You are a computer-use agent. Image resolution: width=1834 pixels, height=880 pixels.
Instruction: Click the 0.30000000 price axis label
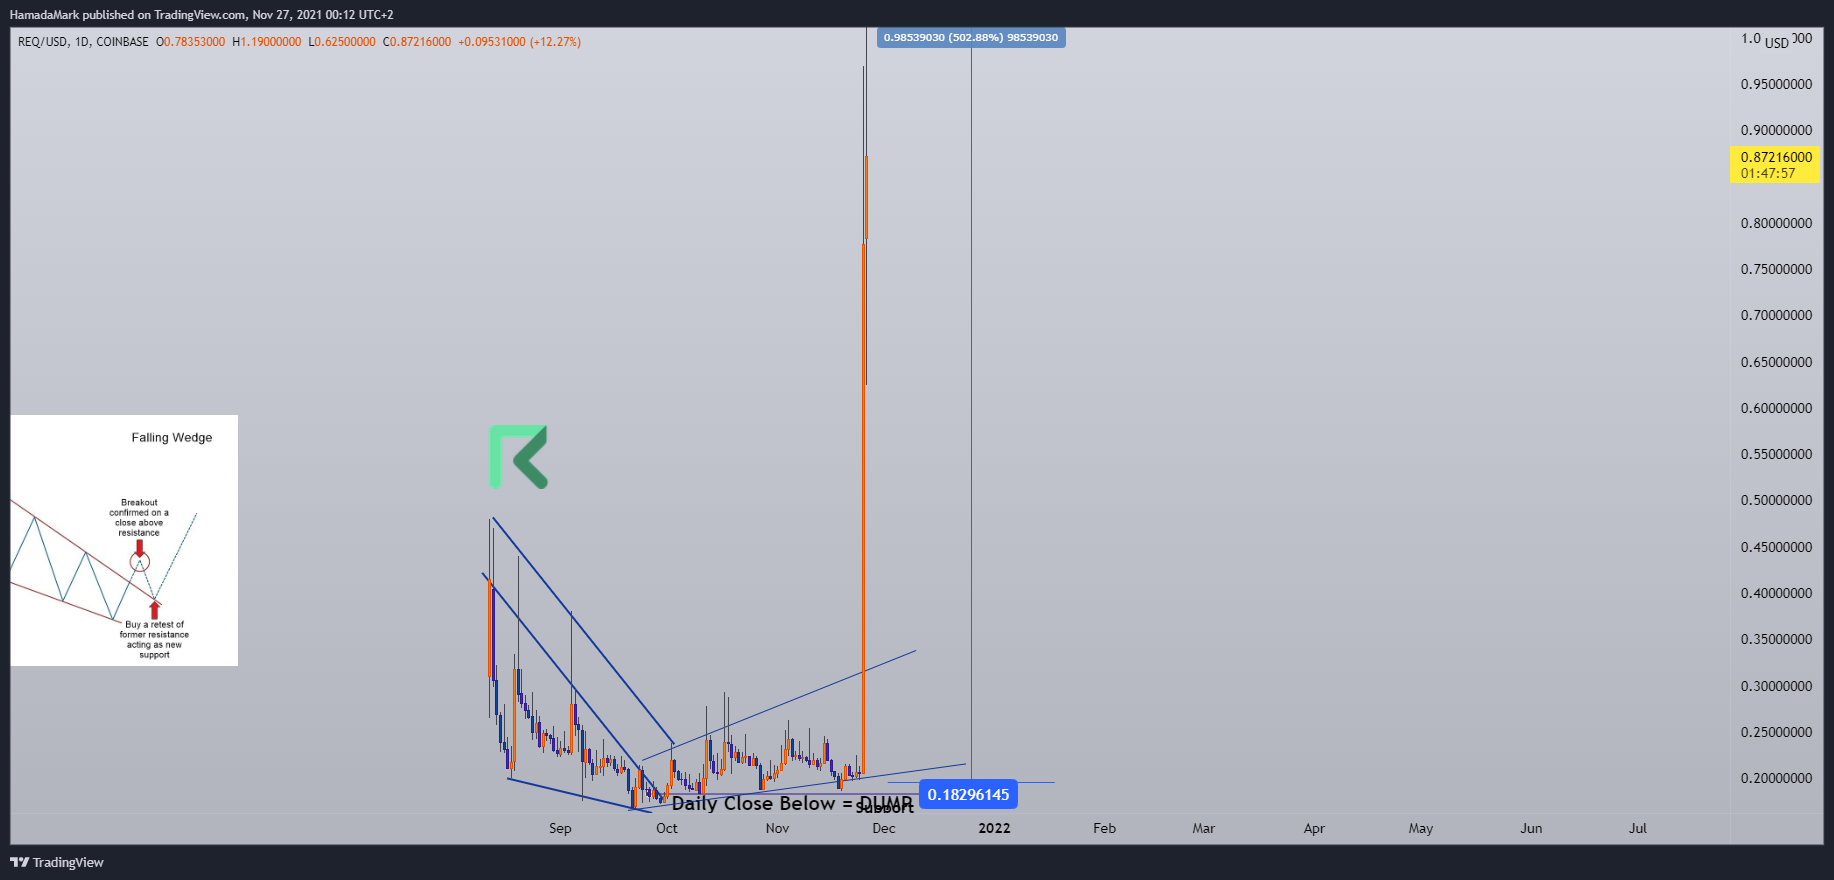[1776, 686]
